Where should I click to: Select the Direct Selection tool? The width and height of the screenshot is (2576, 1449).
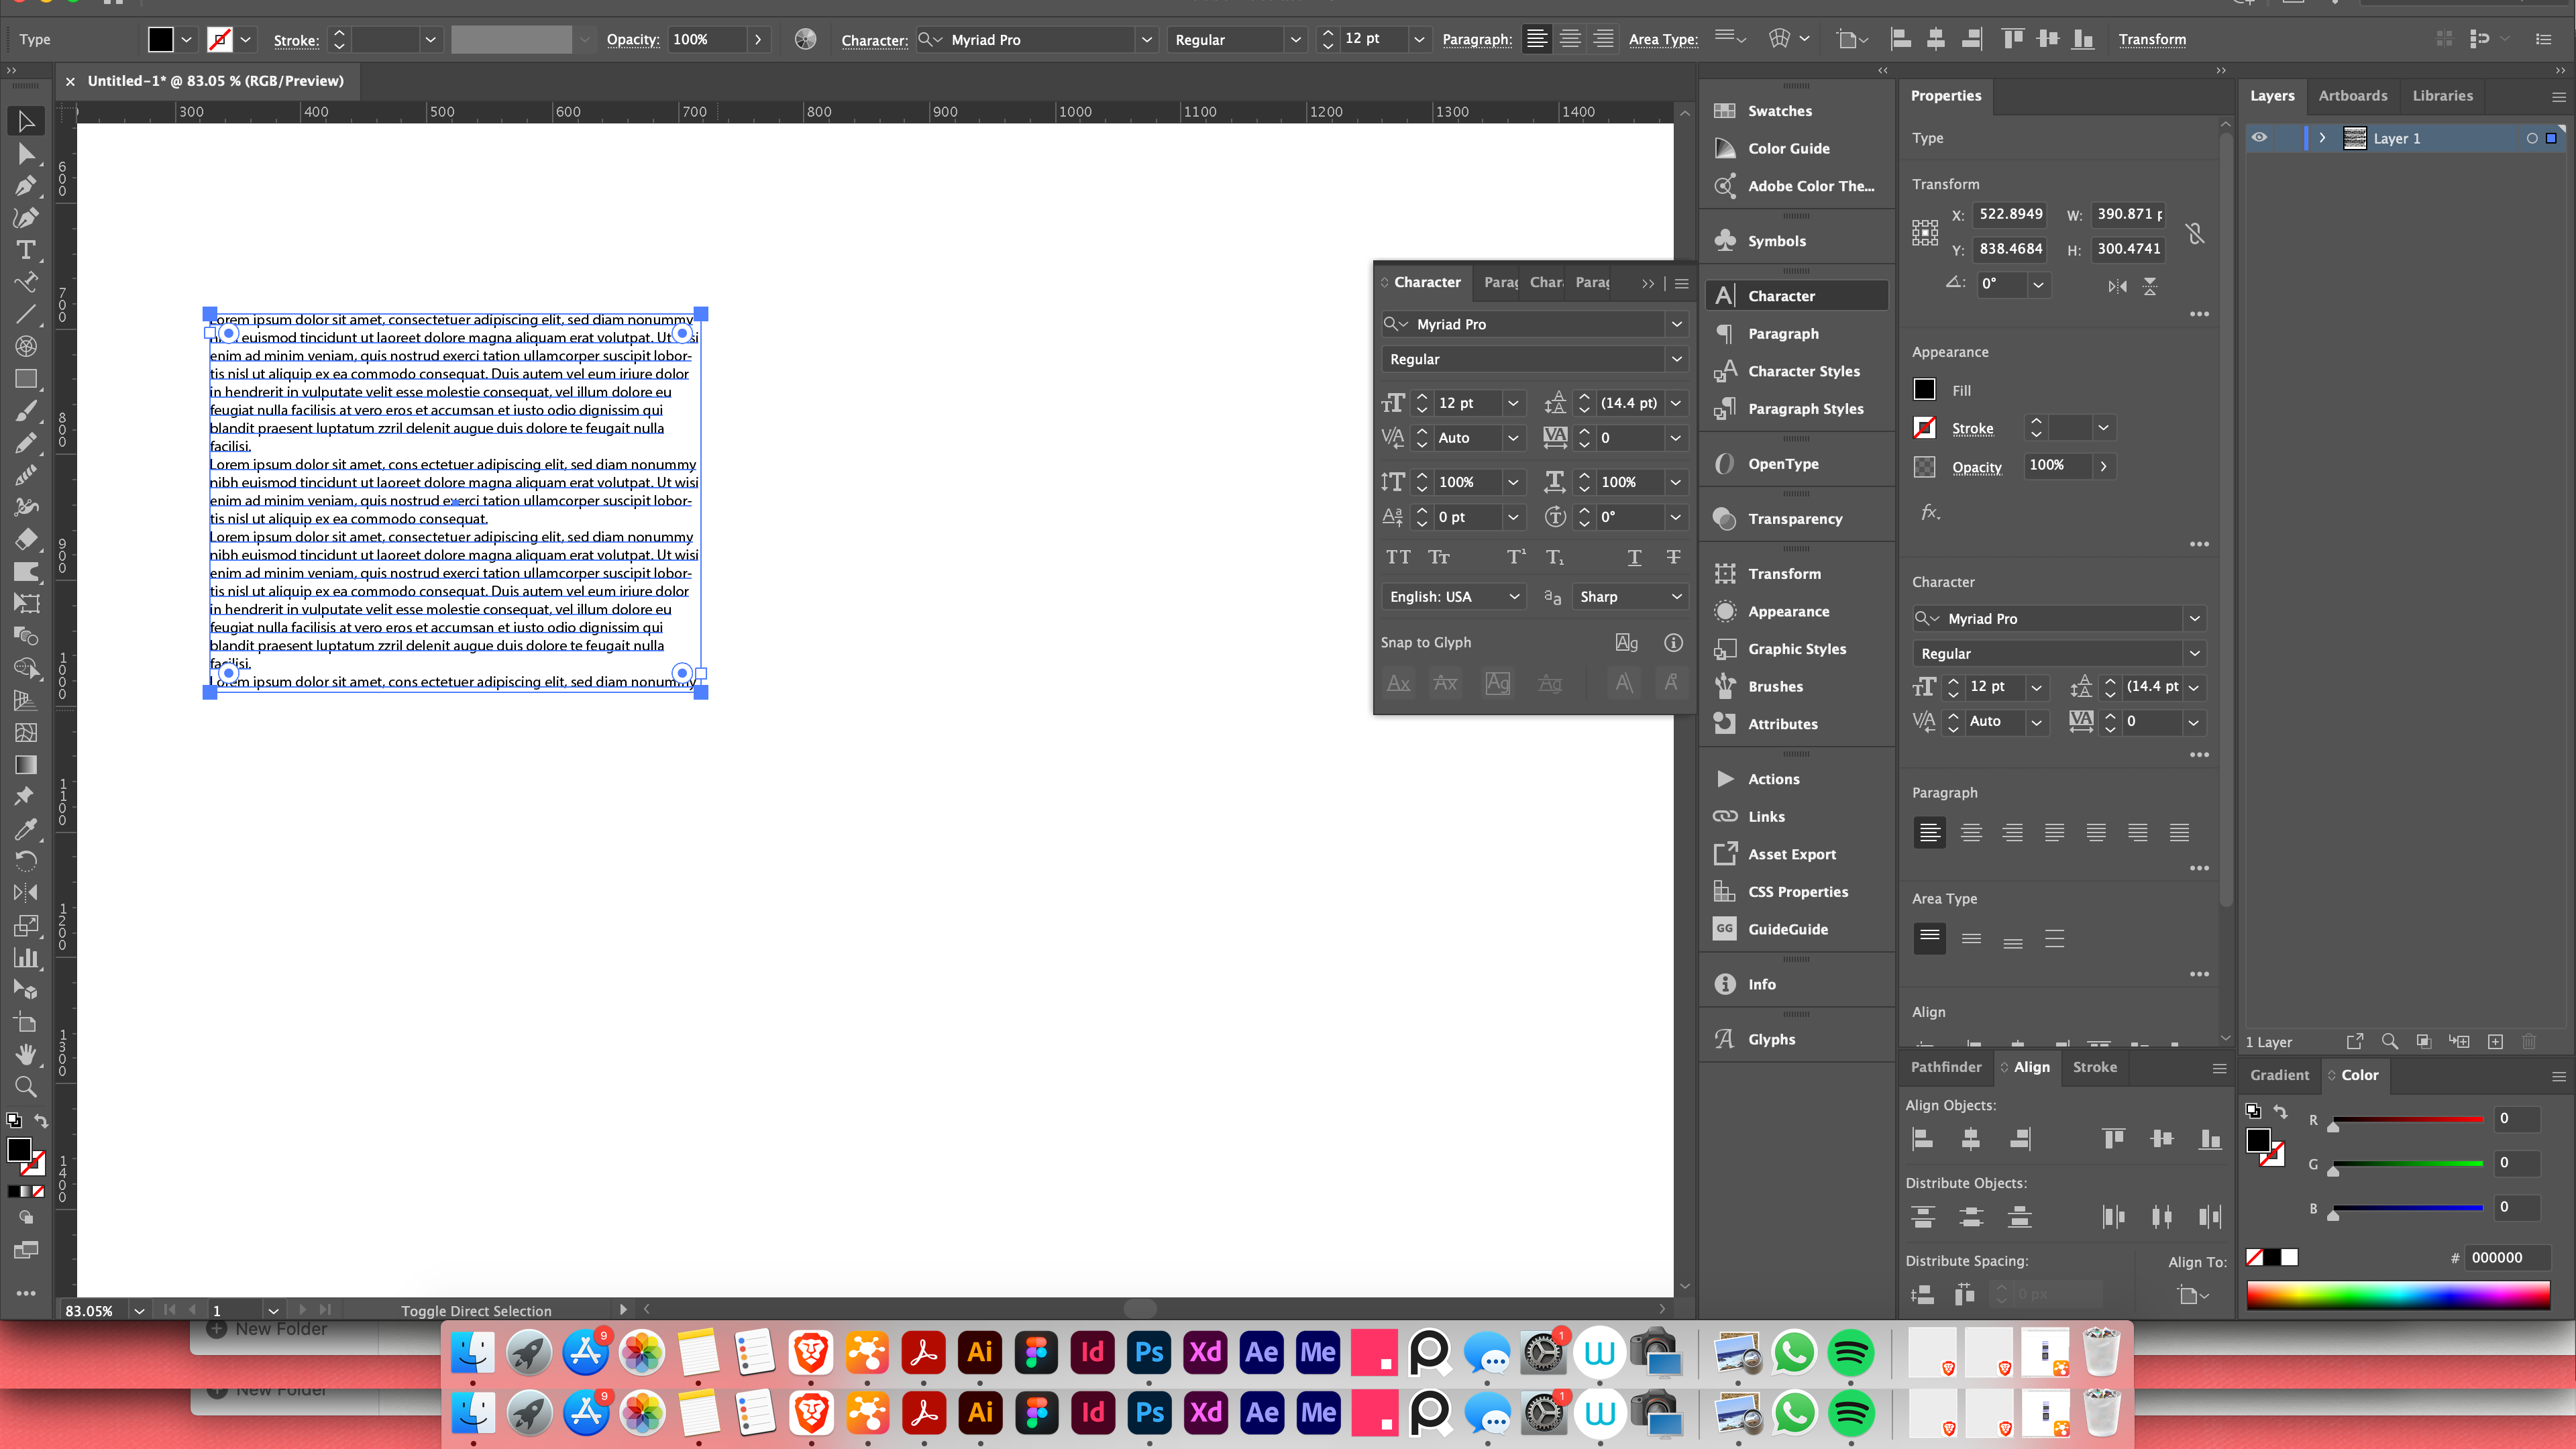pos(26,154)
